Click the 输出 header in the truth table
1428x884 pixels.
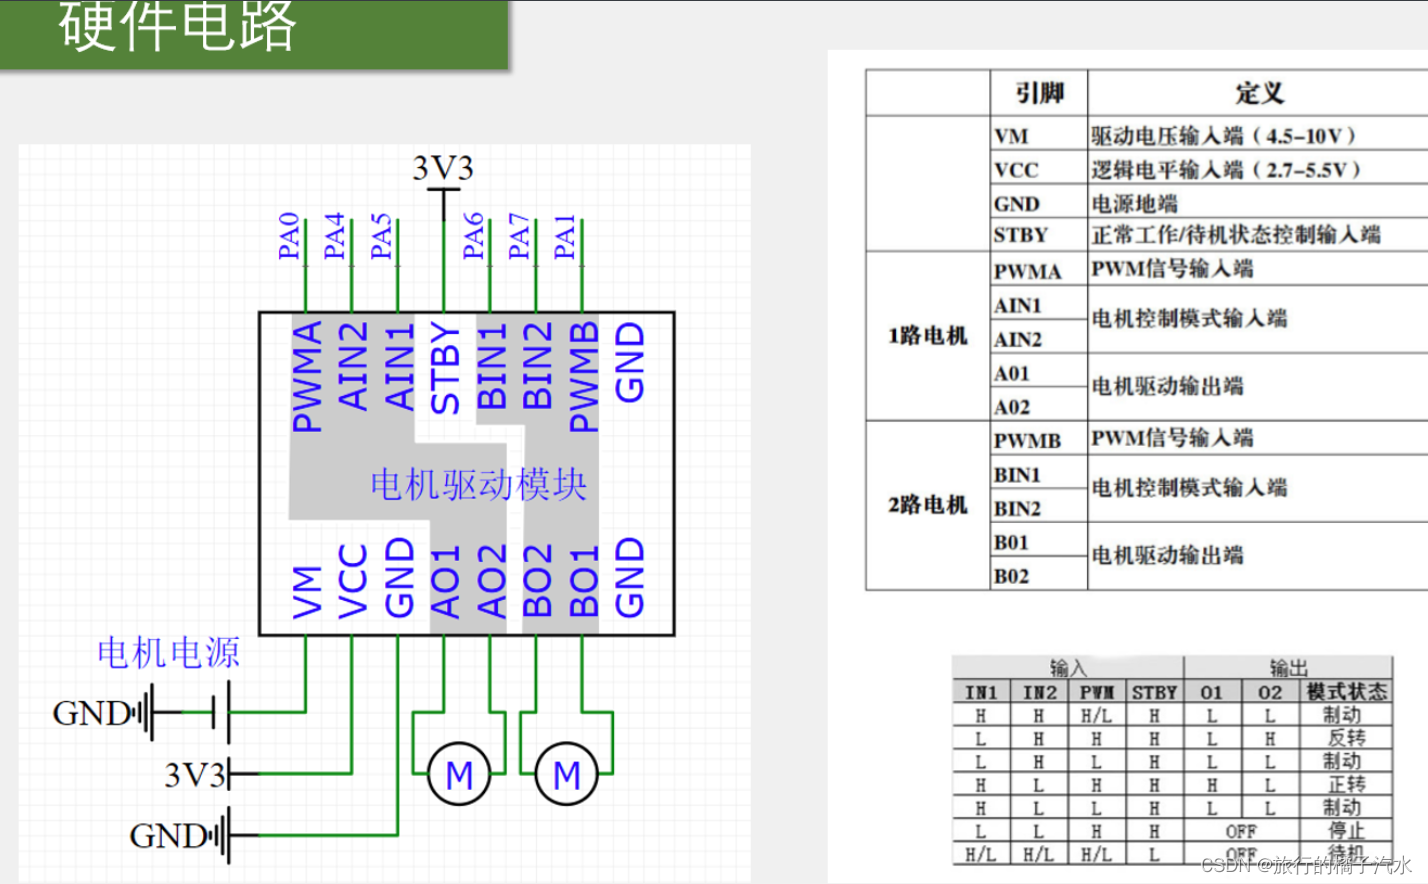pyautogui.click(x=1288, y=667)
